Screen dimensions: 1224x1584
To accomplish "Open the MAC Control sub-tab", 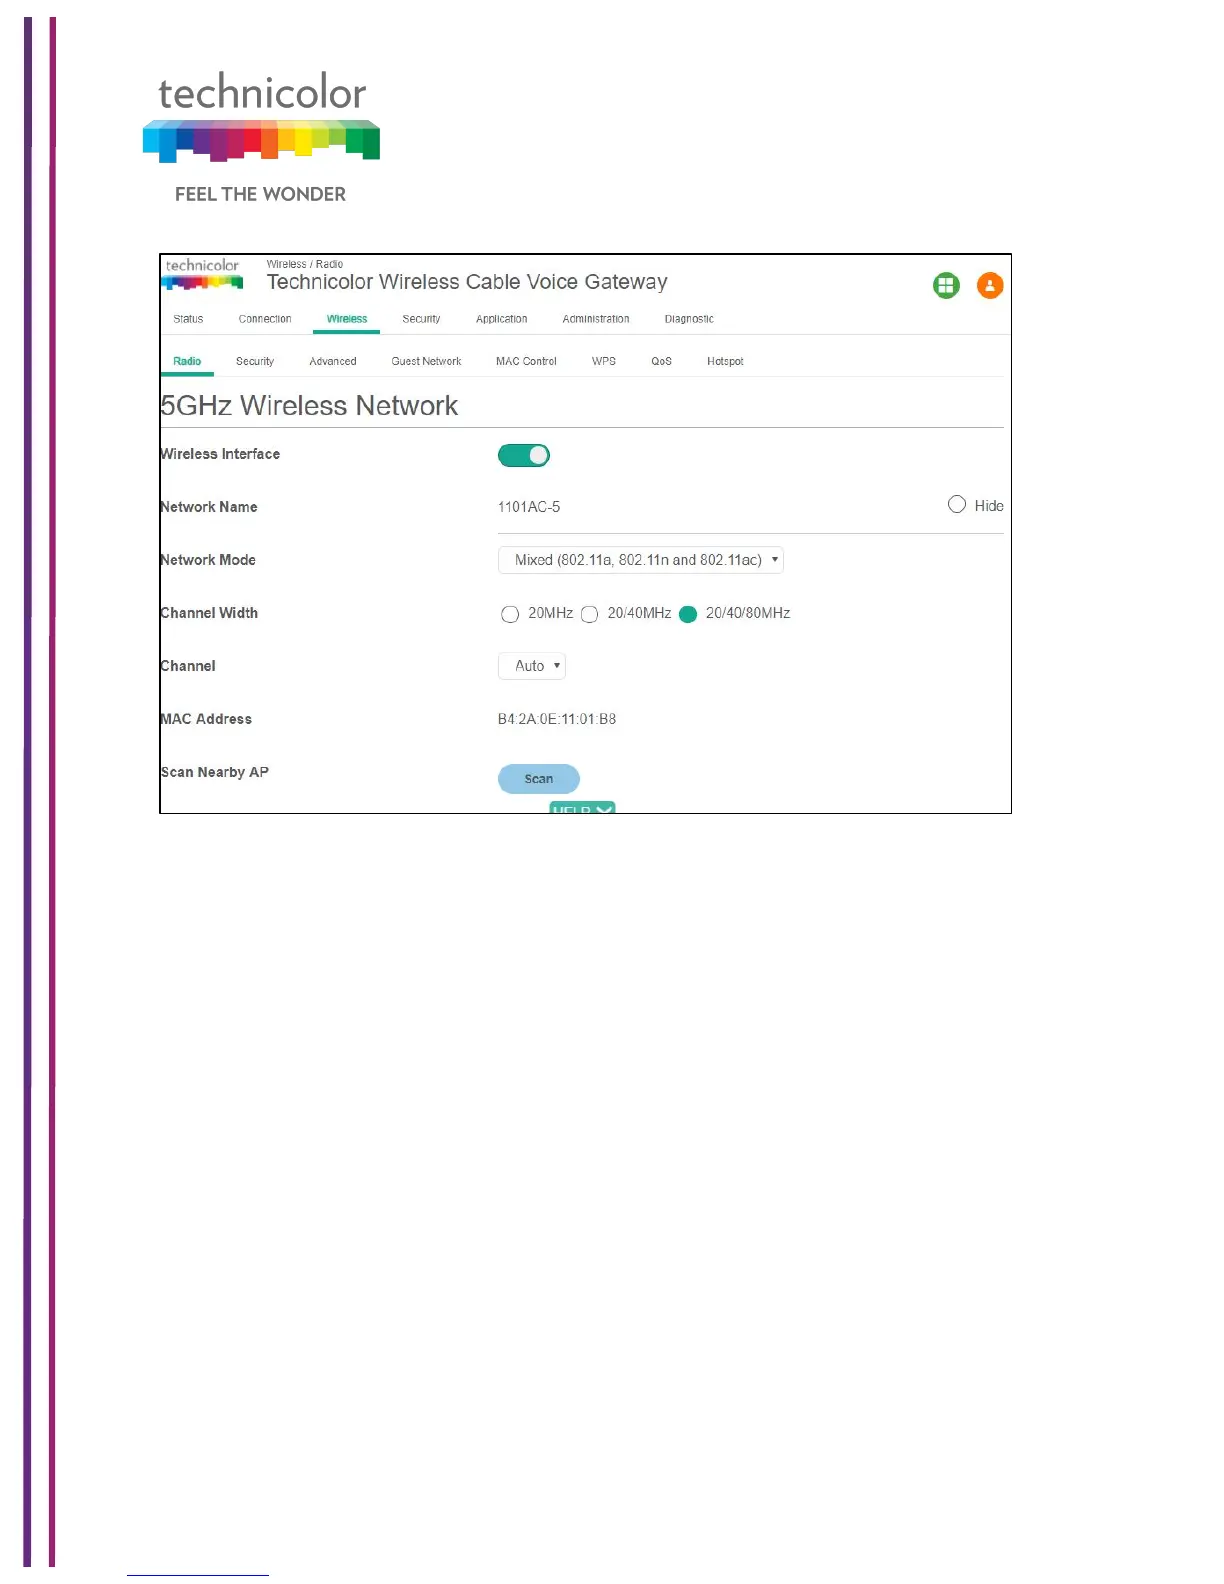I will (x=526, y=361).
